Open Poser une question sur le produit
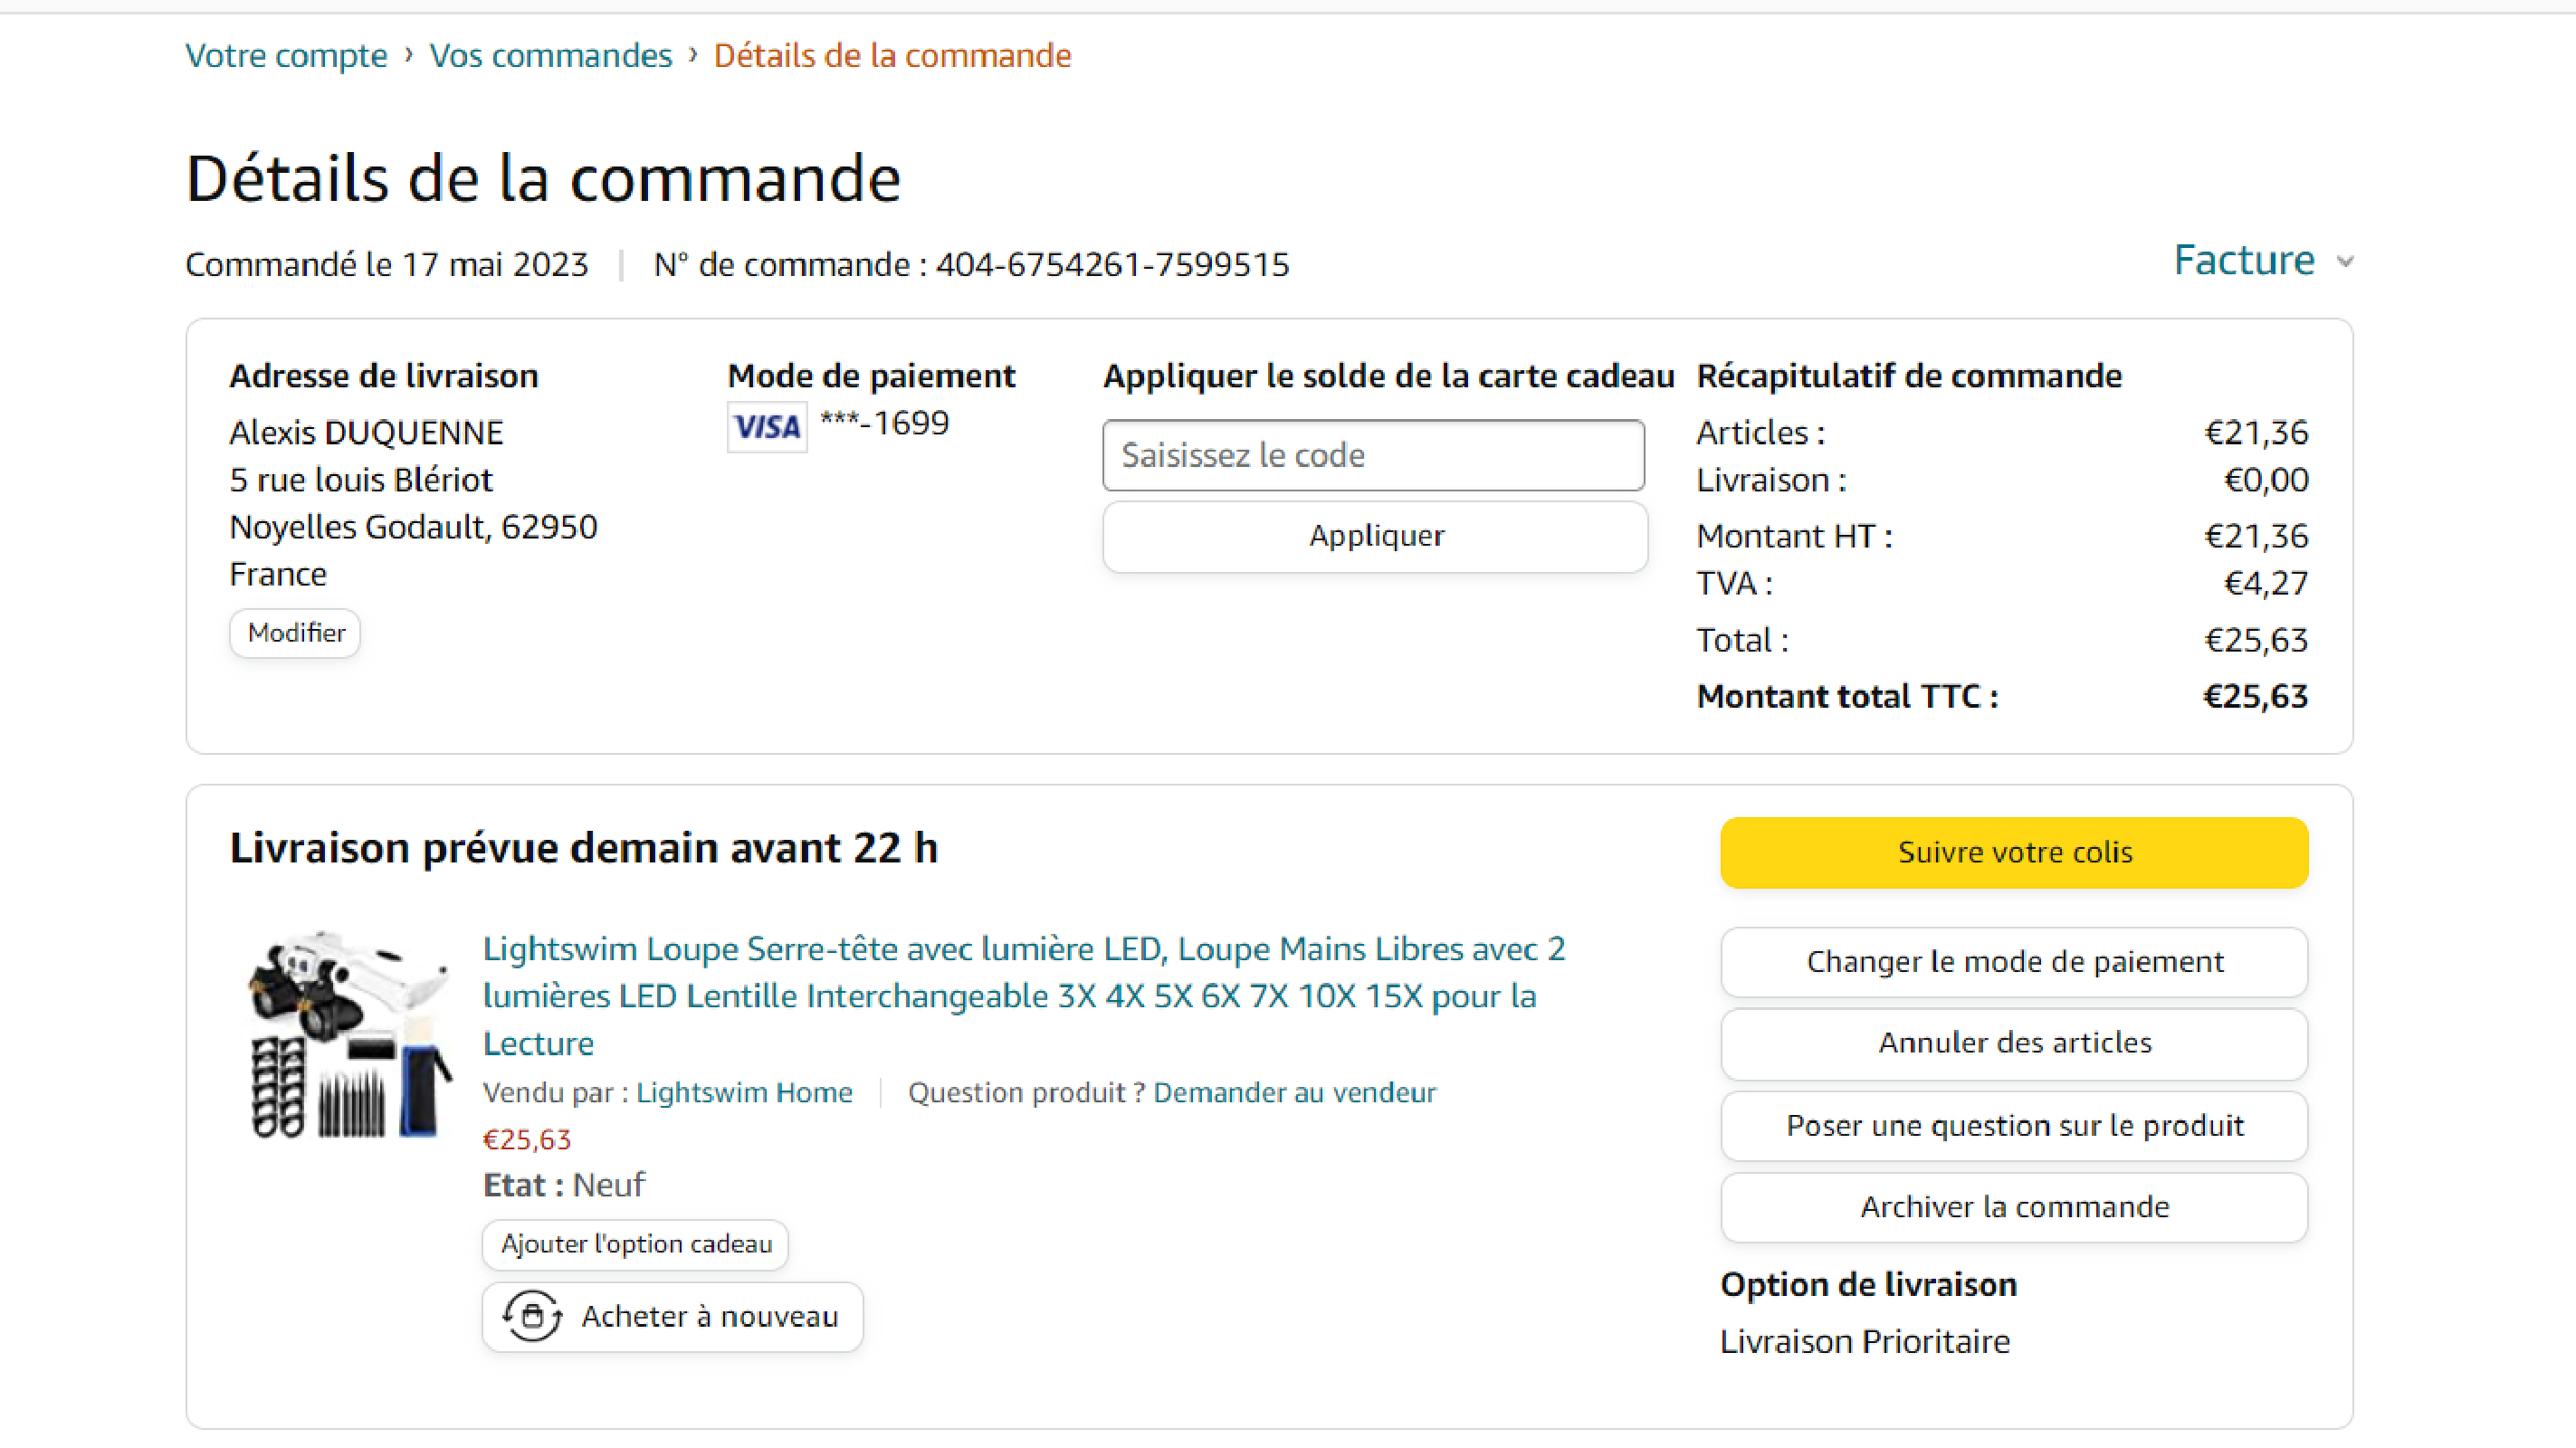The image size is (2576, 1448). [x=2013, y=1125]
